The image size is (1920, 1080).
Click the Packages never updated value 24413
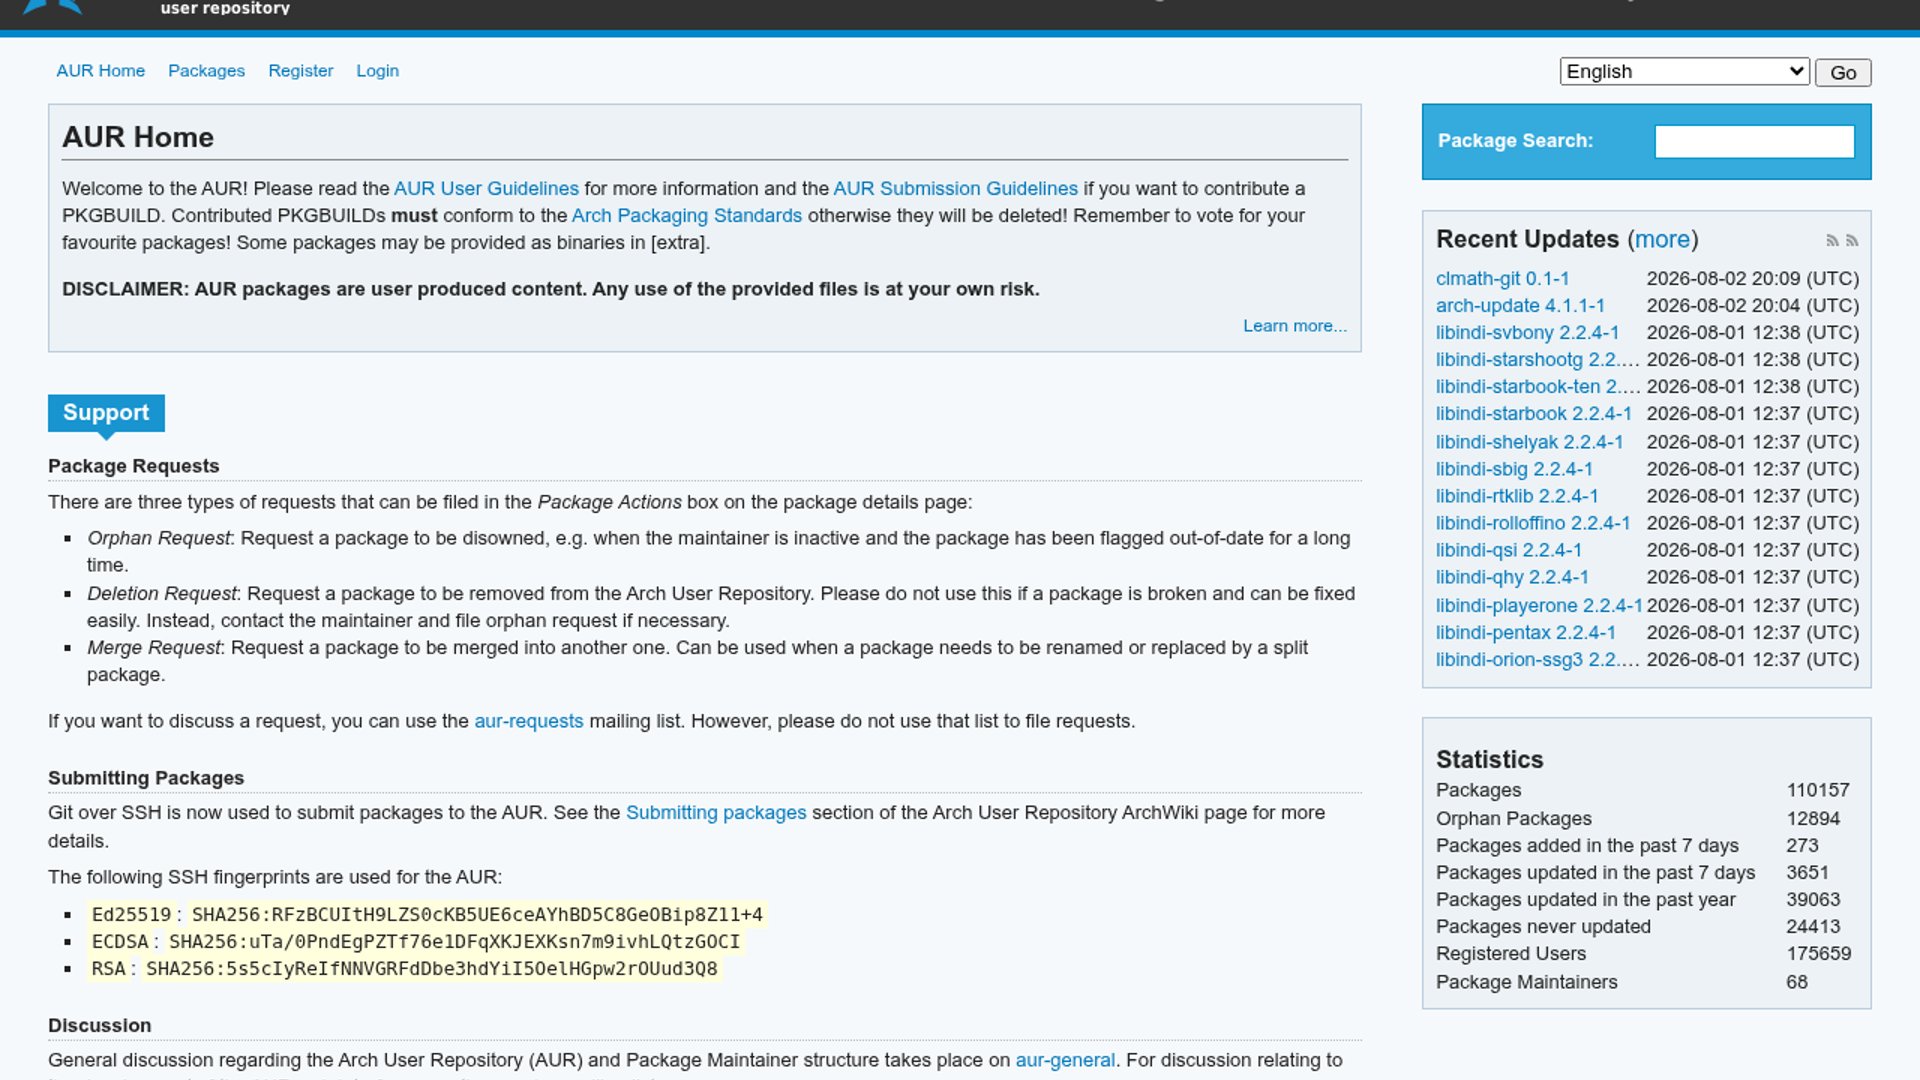pos(1813,927)
